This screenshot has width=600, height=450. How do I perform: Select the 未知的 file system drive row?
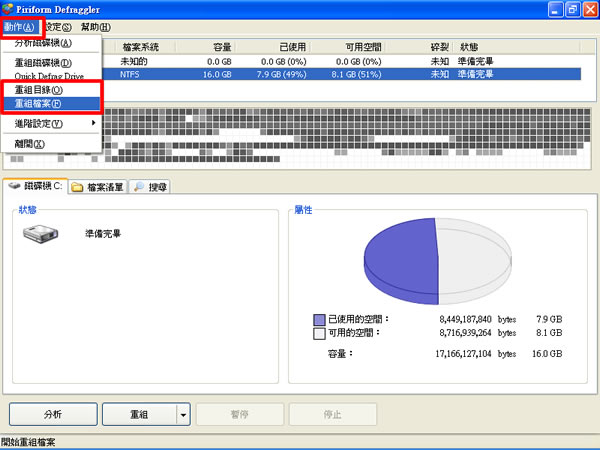pyautogui.click(x=341, y=61)
